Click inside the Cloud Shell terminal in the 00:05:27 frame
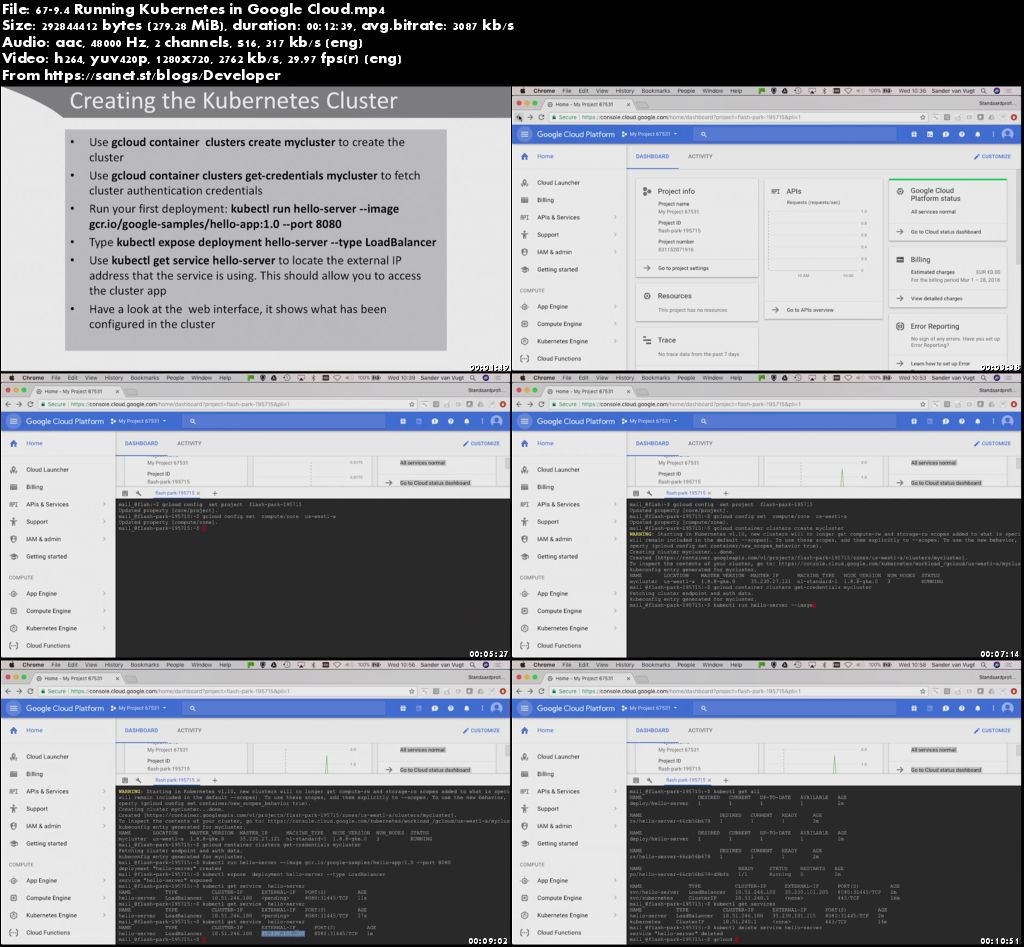The image size is (1024, 947). (x=312, y=579)
